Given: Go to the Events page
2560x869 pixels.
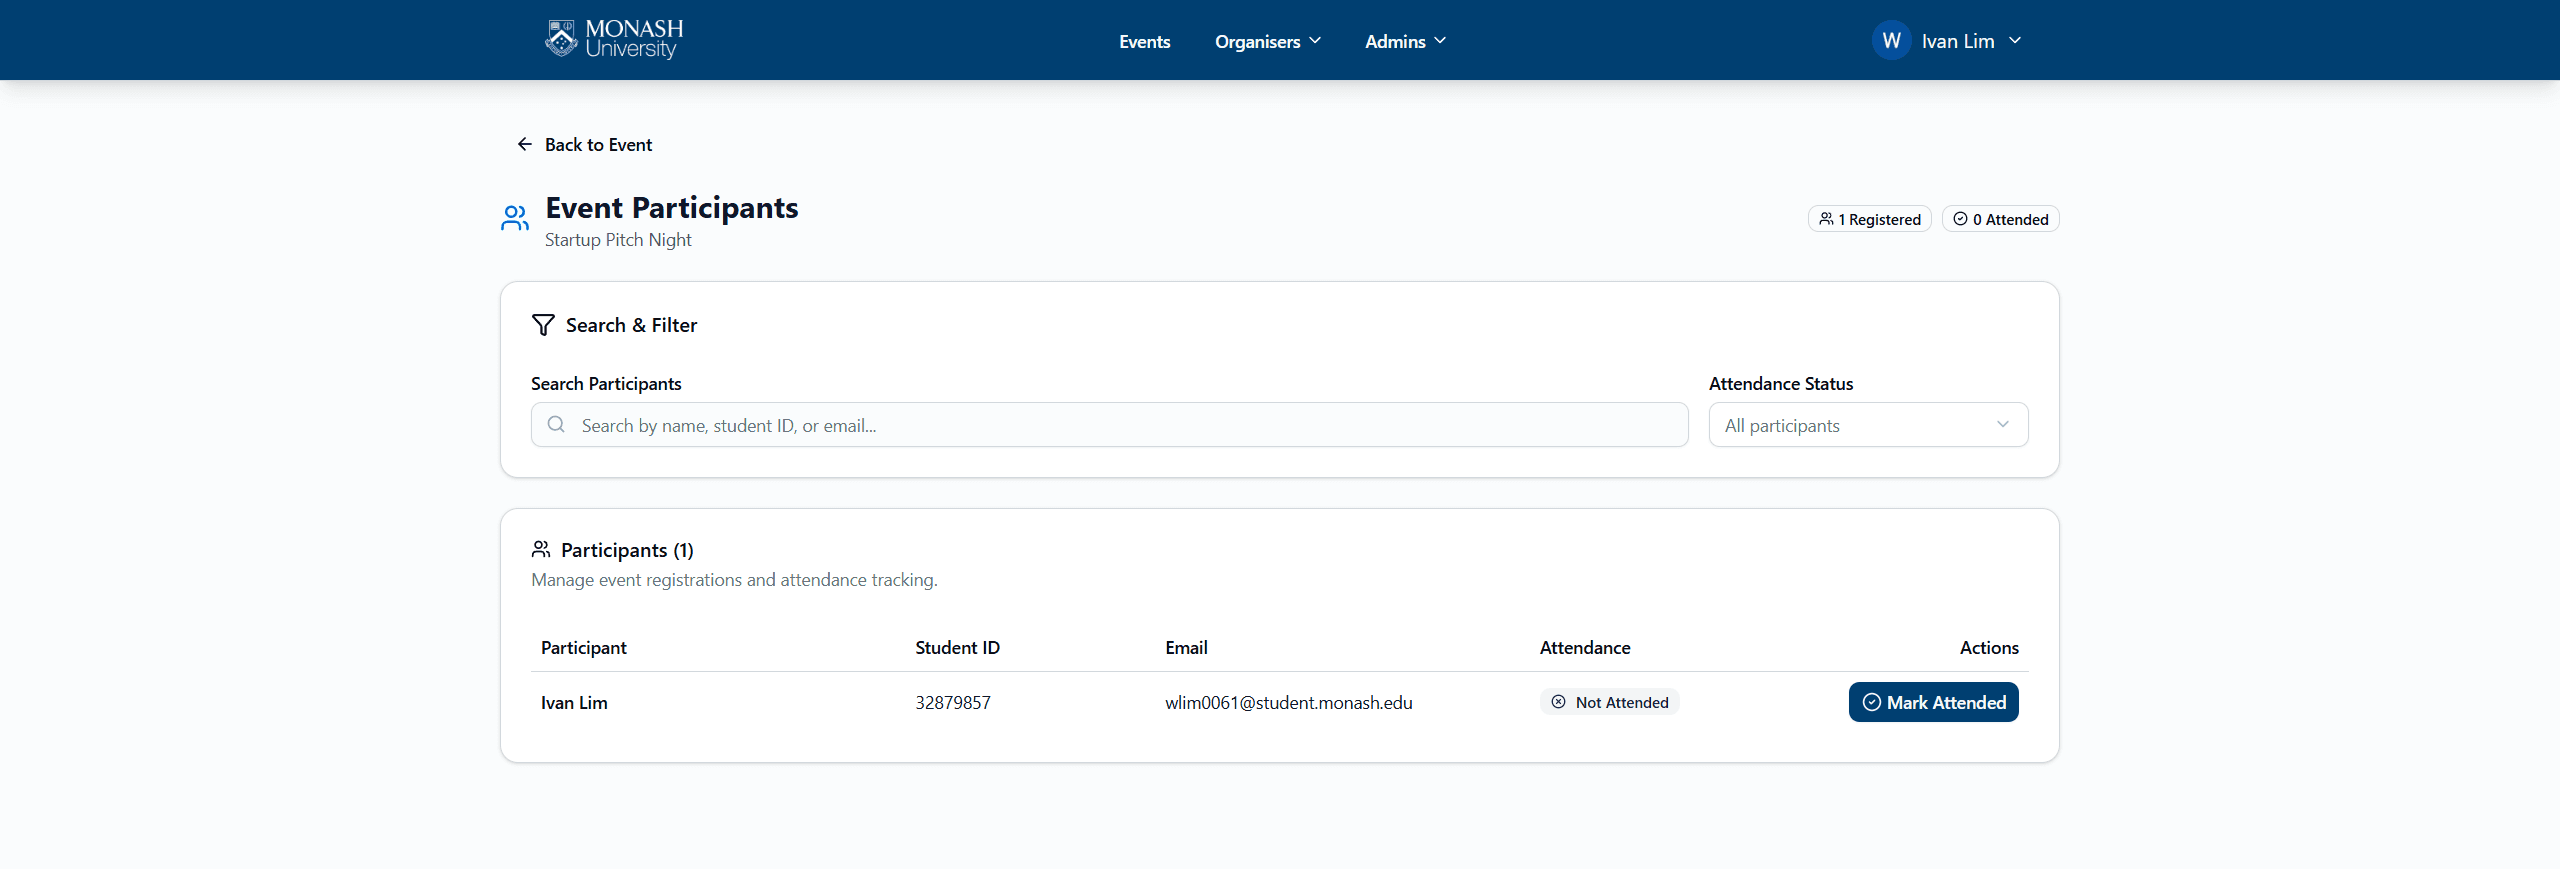Looking at the screenshot, I should click(1144, 41).
